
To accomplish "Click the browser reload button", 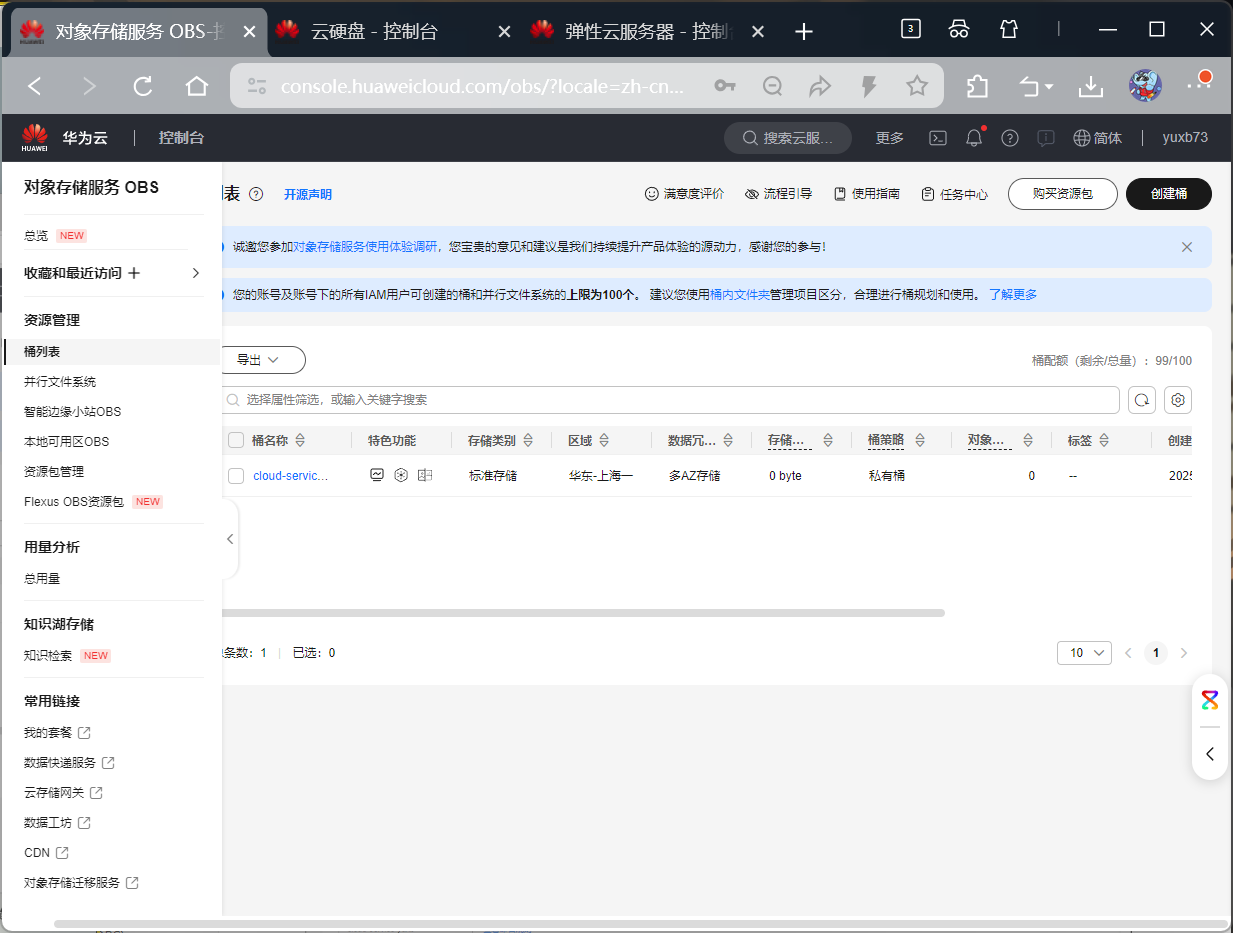I will pyautogui.click(x=143, y=87).
